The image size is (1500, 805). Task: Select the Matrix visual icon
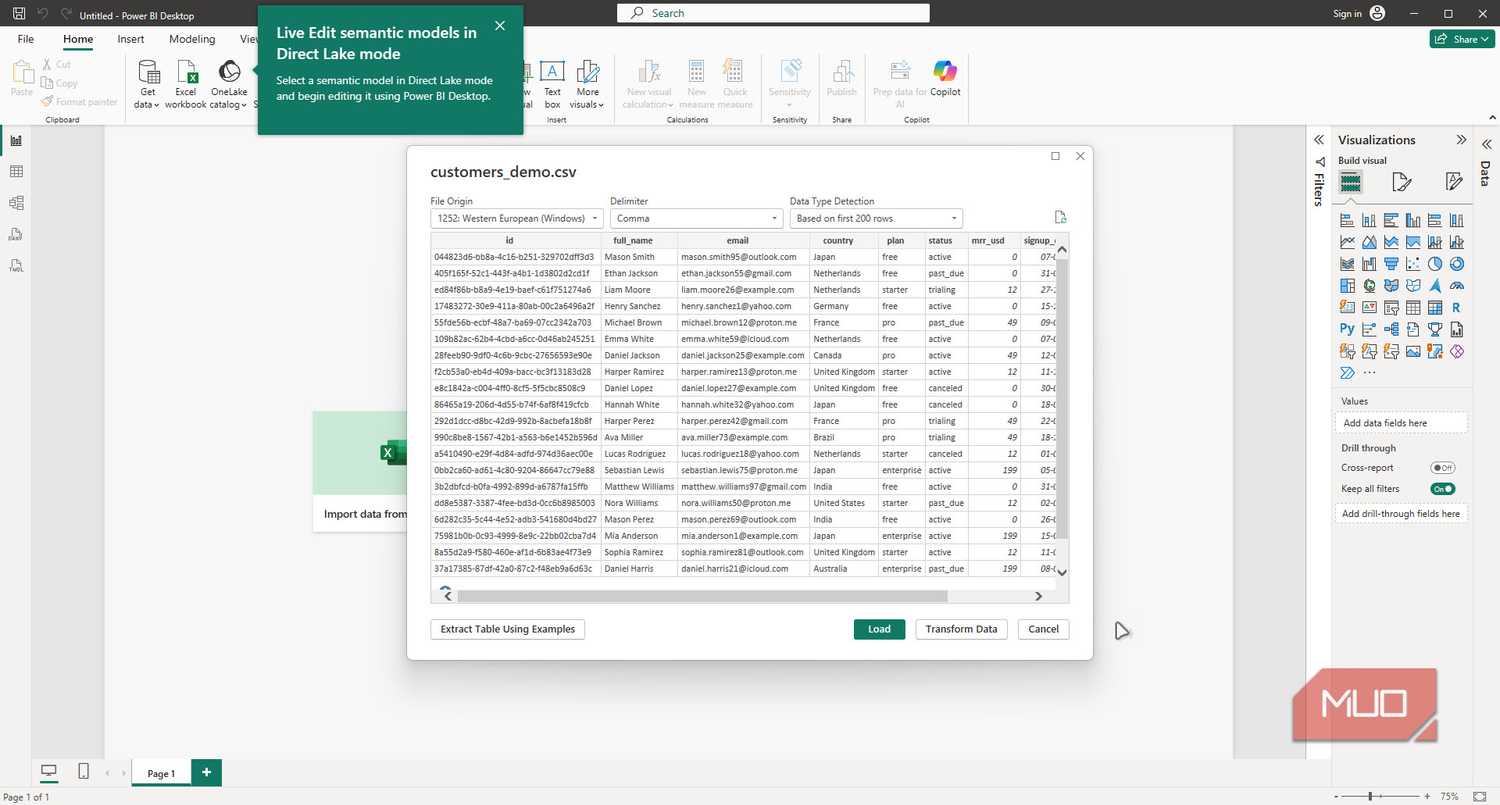click(1435, 308)
